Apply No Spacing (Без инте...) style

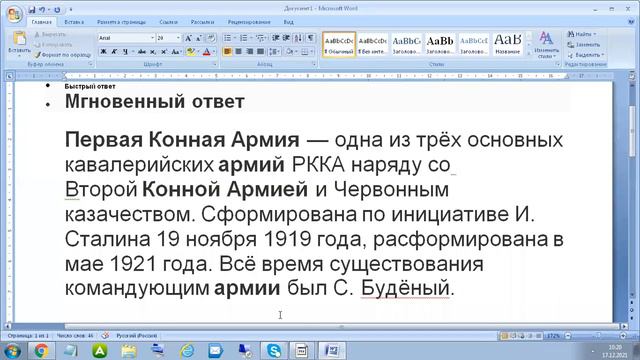(373, 44)
